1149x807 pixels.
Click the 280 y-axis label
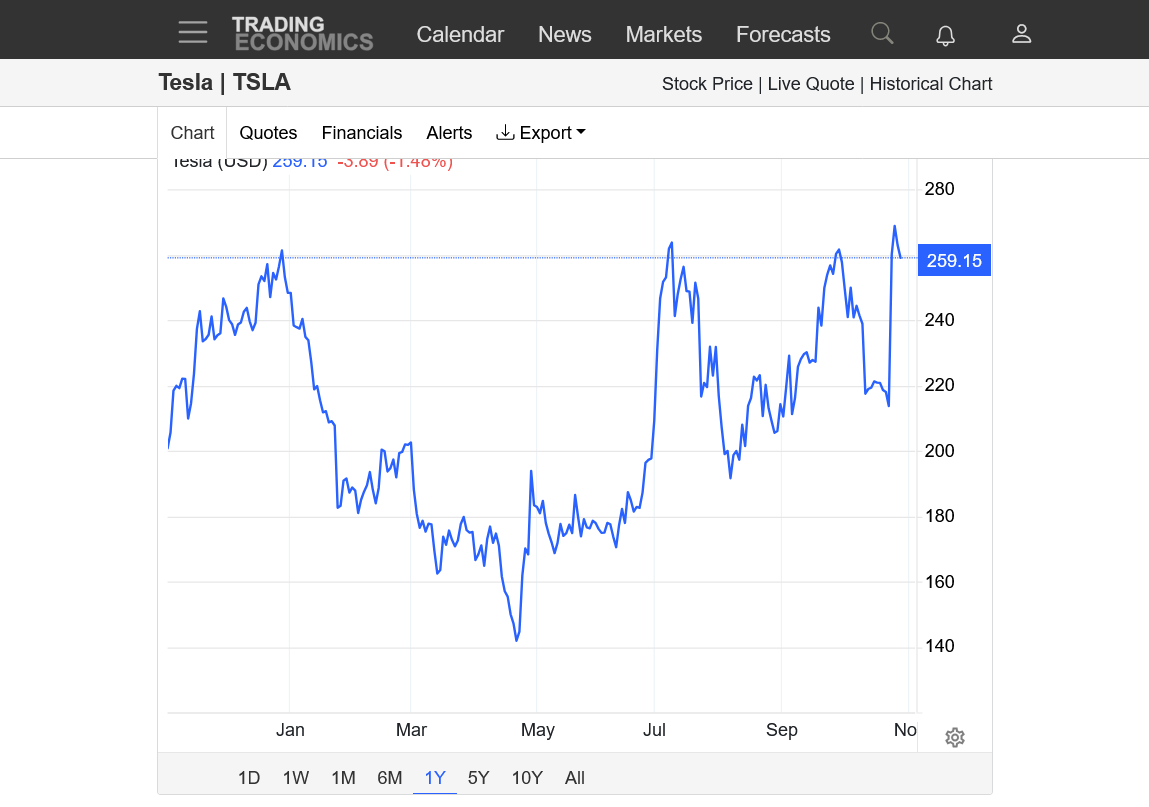939,189
